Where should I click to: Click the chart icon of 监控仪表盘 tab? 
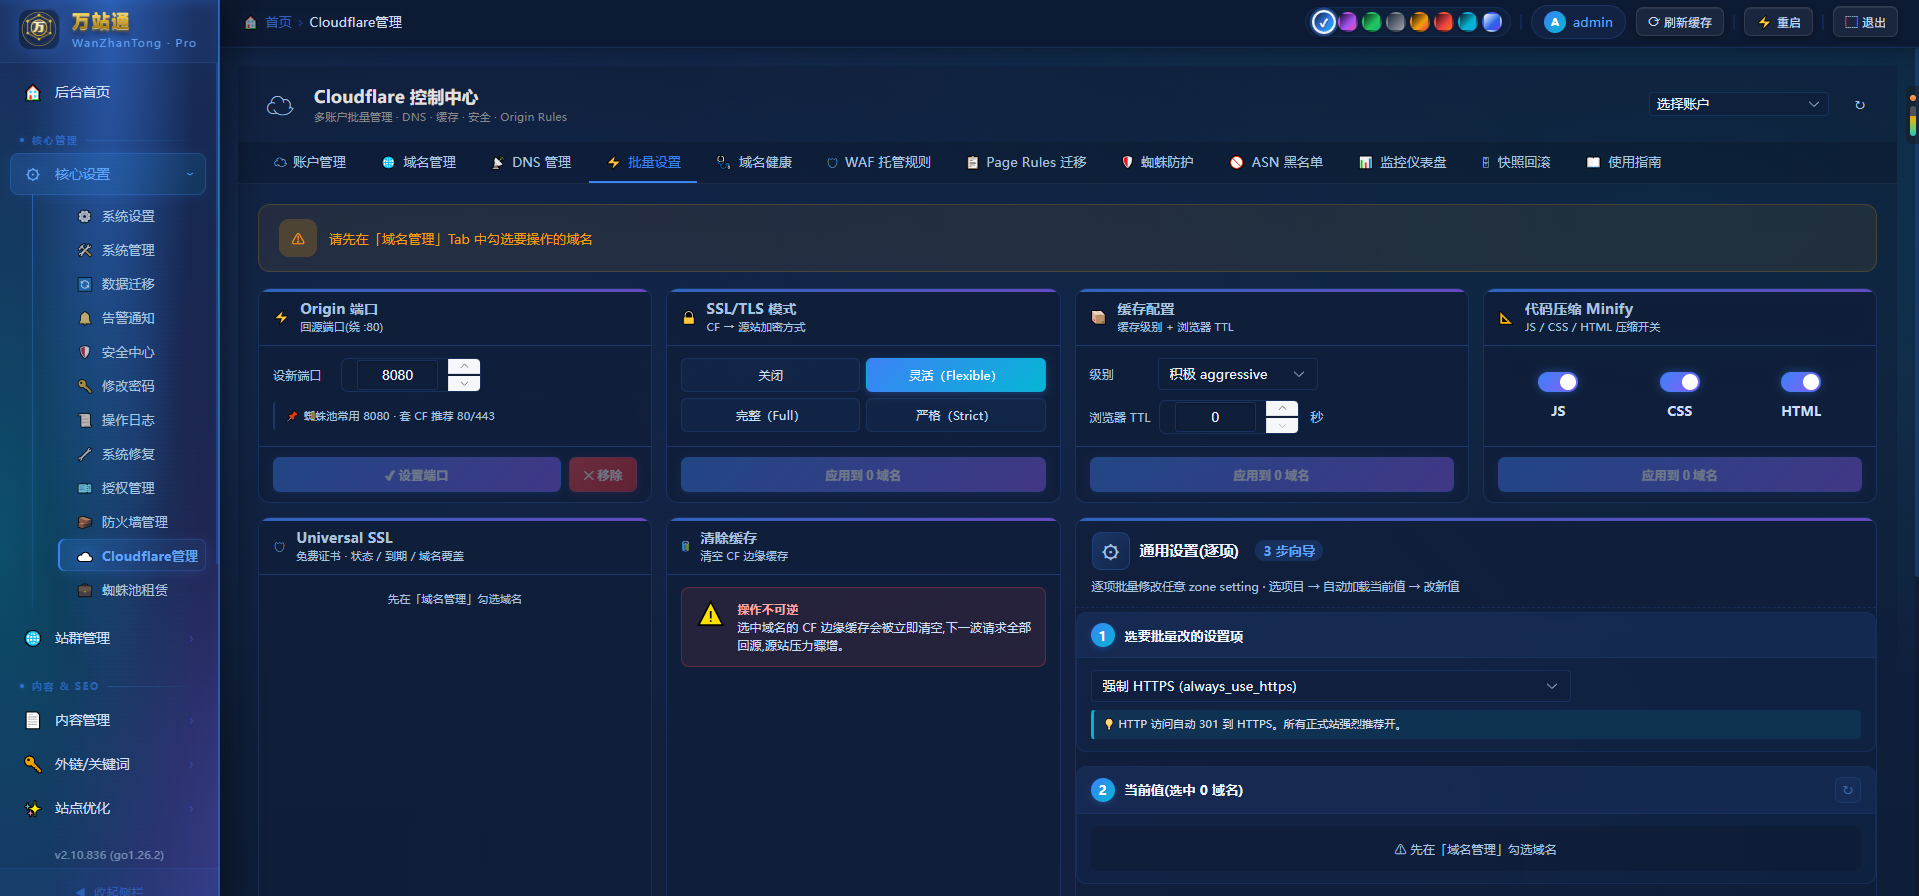pos(1365,162)
